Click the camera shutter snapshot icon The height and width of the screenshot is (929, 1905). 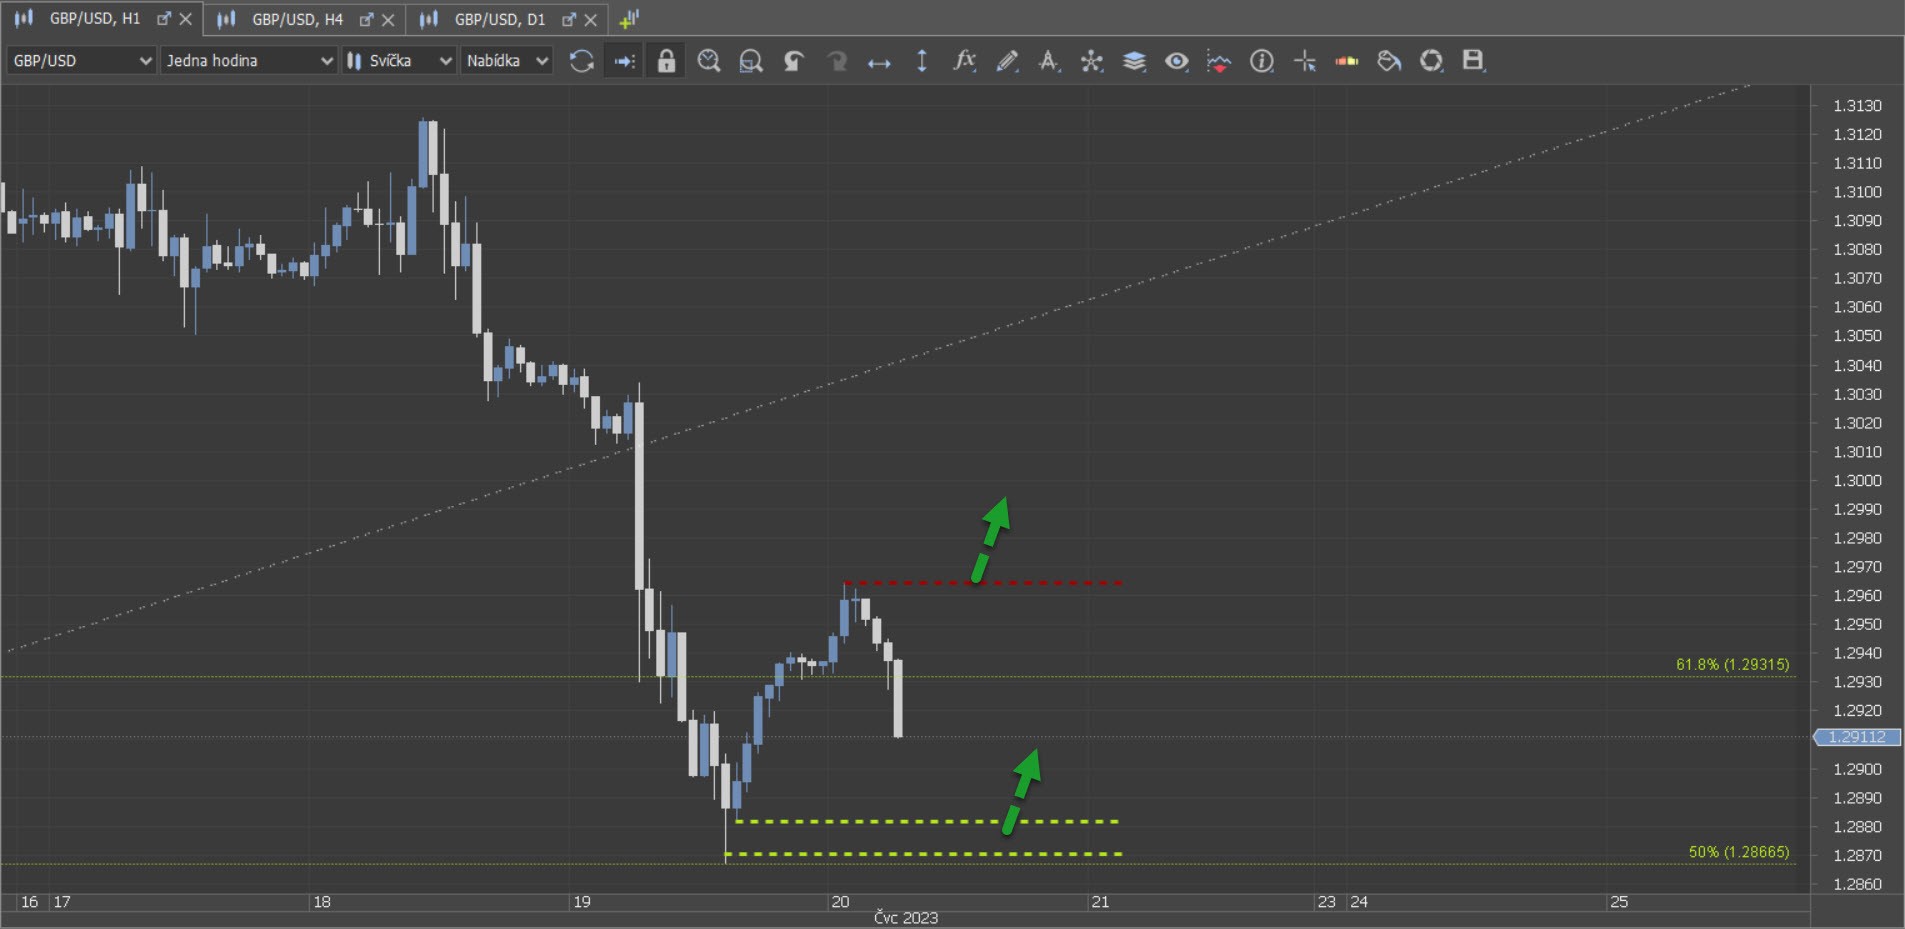(x=1431, y=61)
